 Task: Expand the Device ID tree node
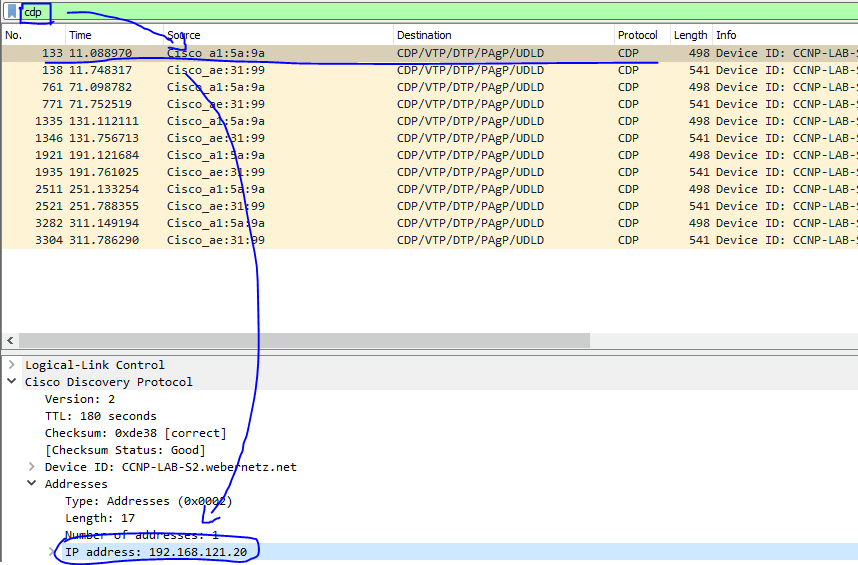(32, 467)
